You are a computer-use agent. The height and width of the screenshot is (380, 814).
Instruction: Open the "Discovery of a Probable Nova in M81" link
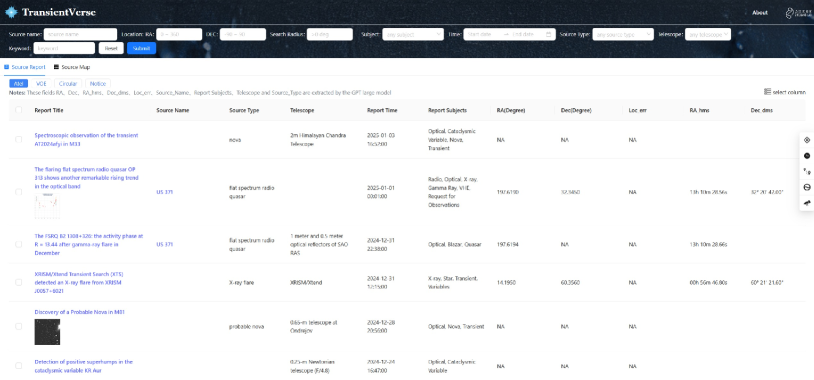pyautogui.click(x=79, y=312)
